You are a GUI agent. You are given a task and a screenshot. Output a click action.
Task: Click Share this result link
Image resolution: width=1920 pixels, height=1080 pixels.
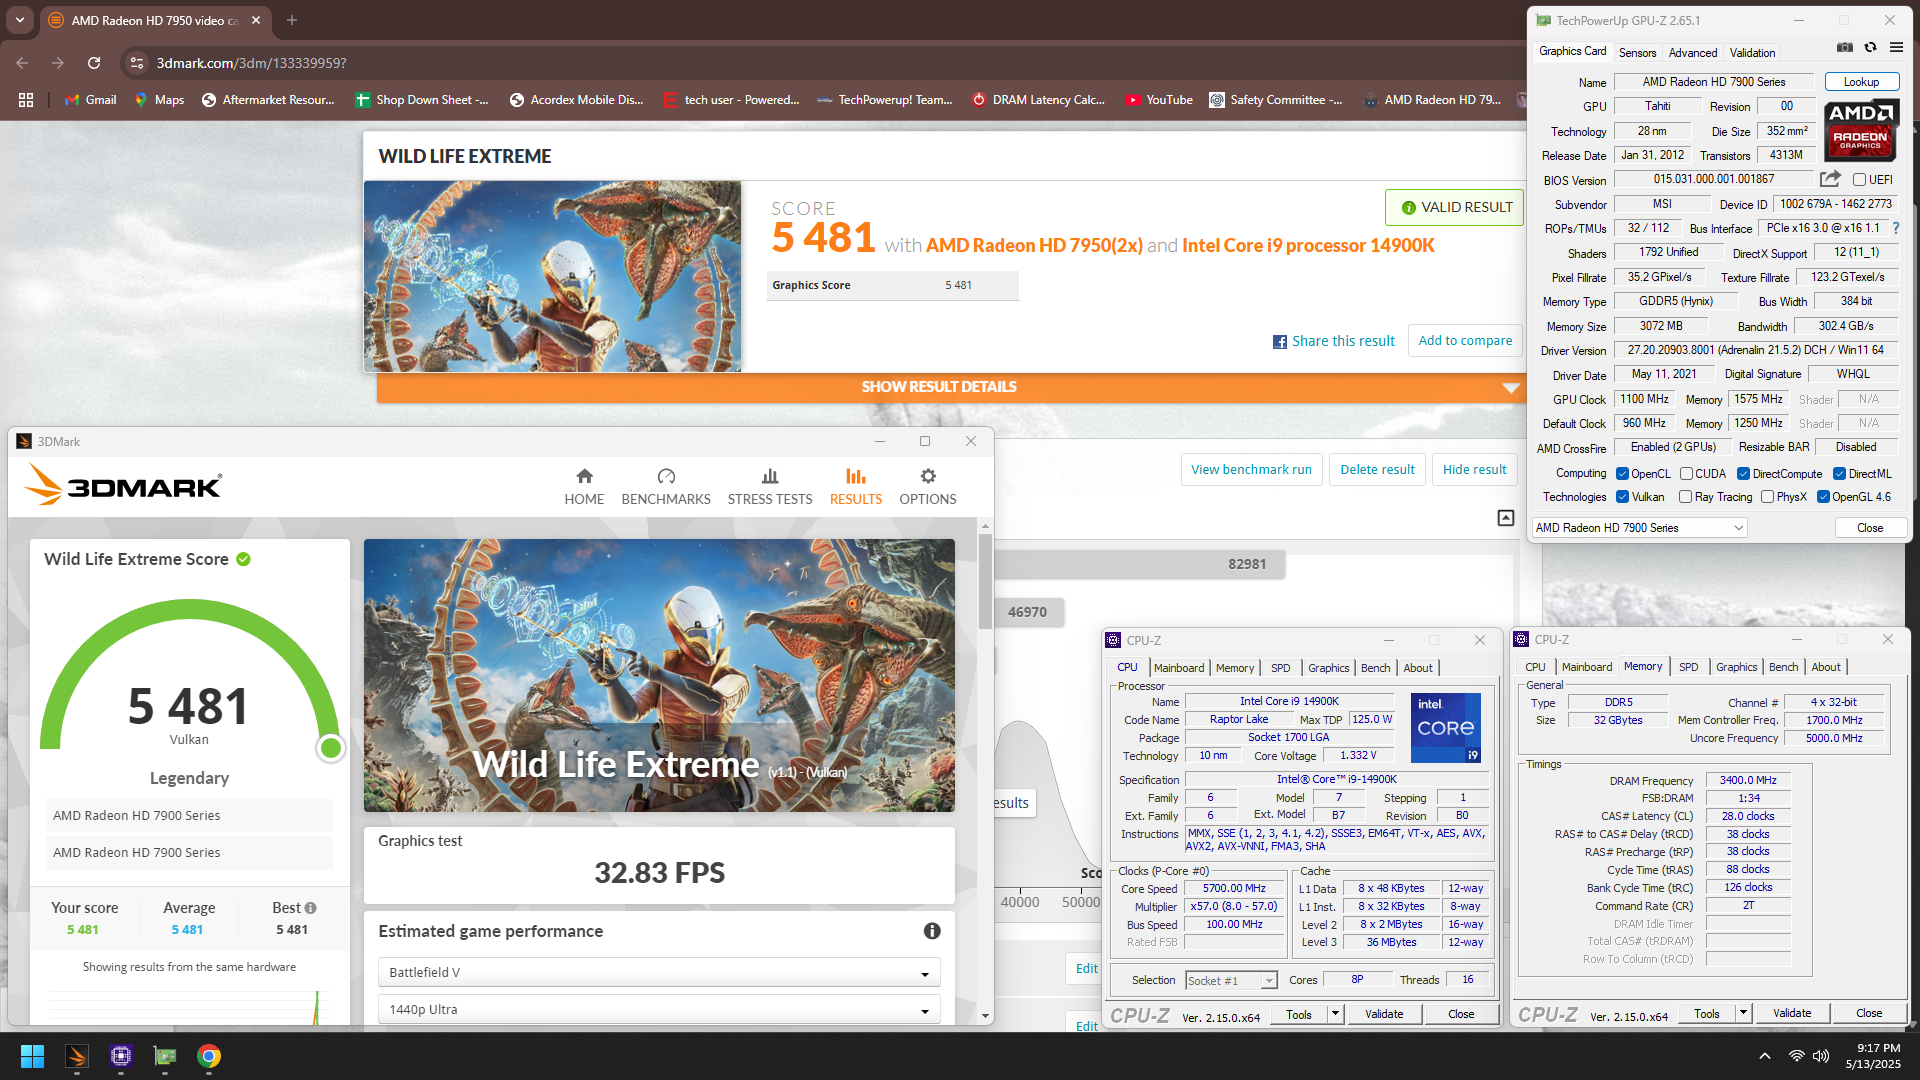pyautogui.click(x=1334, y=341)
